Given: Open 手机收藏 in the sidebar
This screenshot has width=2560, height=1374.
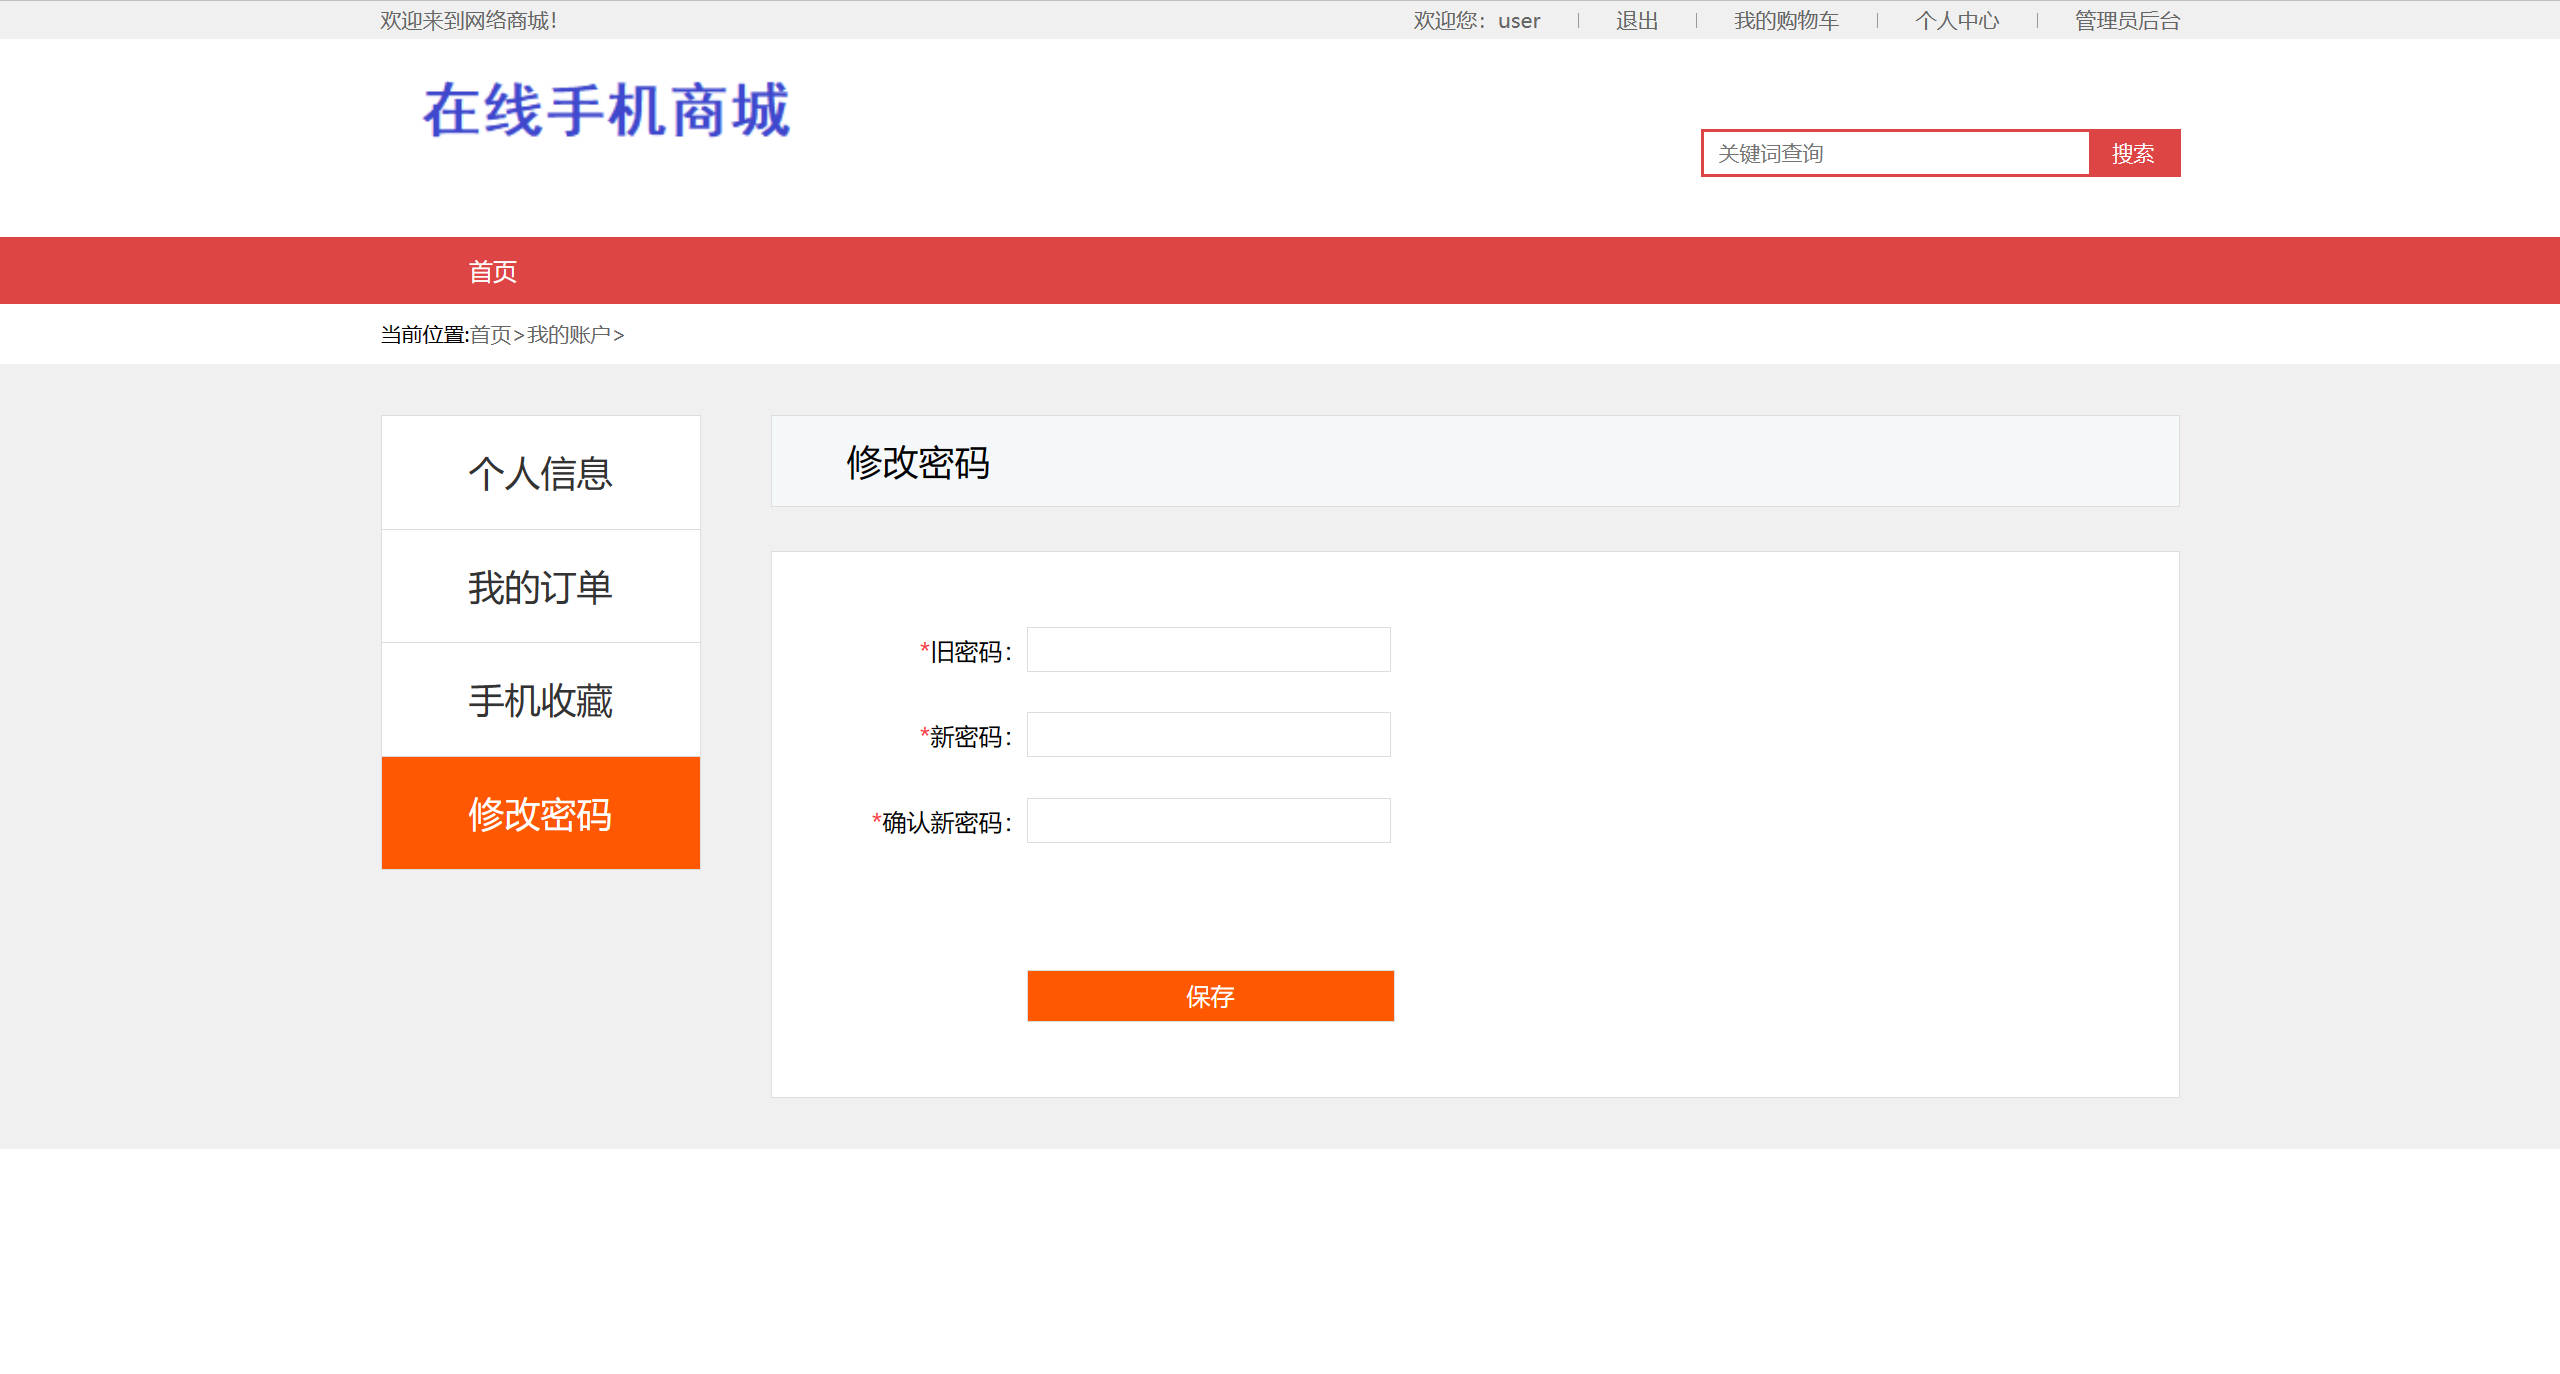Looking at the screenshot, I should [x=540, y=700].
